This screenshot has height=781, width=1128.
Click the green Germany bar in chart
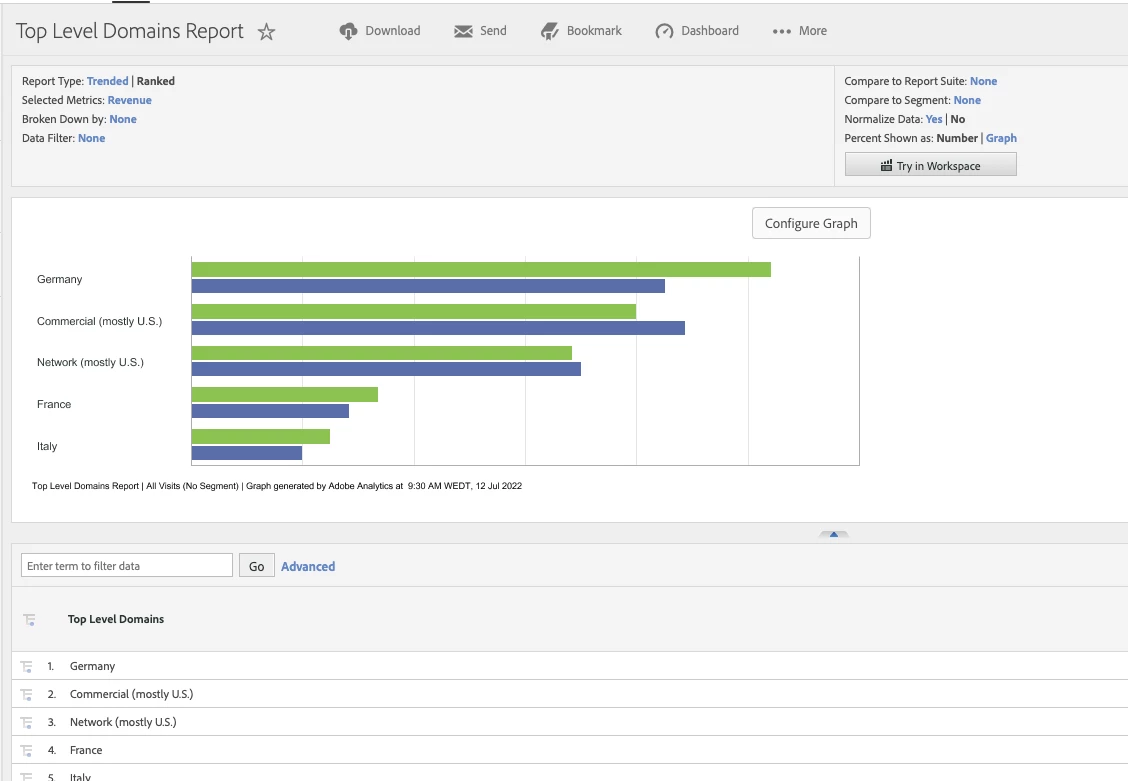tap(481, 270)
